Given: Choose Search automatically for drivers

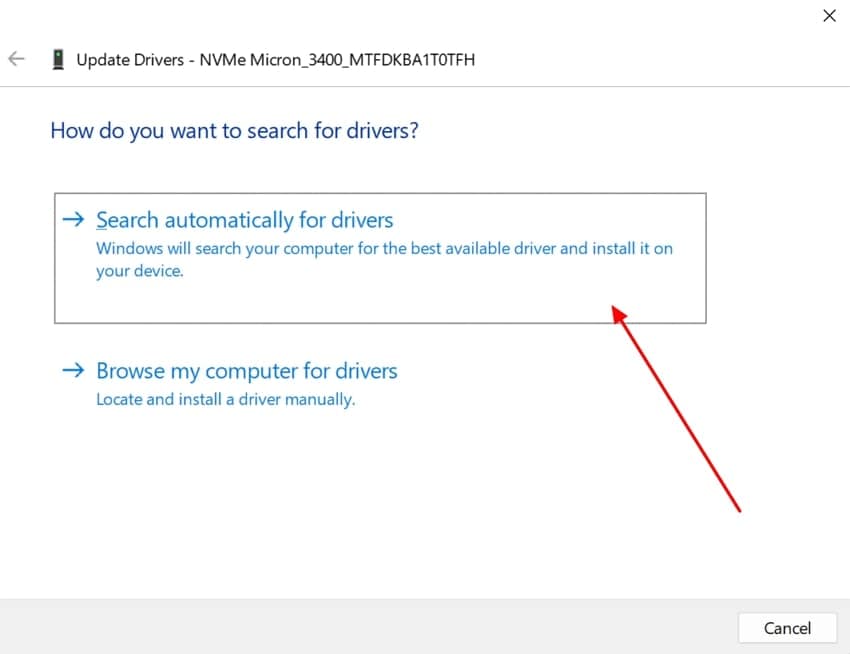Looking at the screenshot, I should click(380, 258).
